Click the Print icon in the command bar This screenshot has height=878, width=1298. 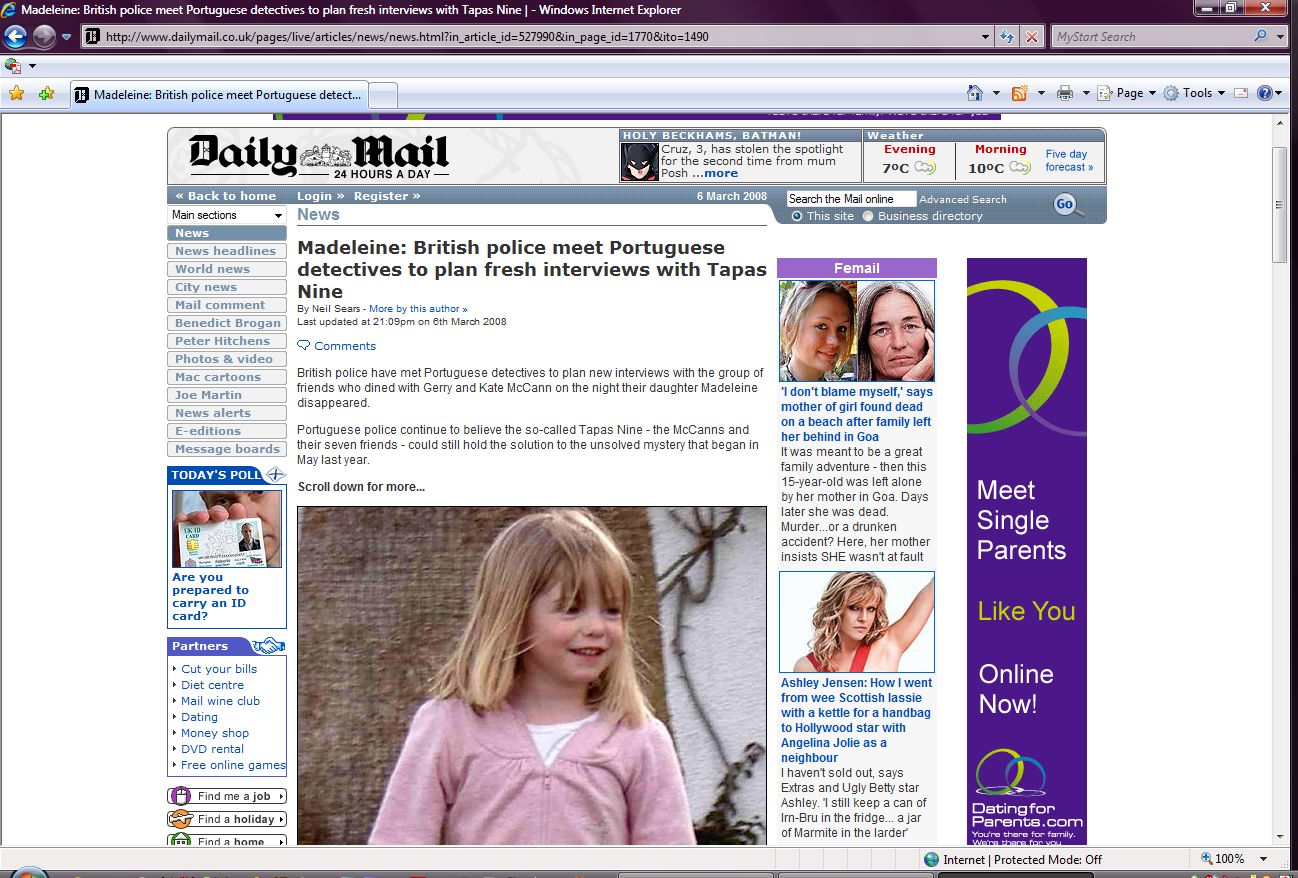point(1064,93)
